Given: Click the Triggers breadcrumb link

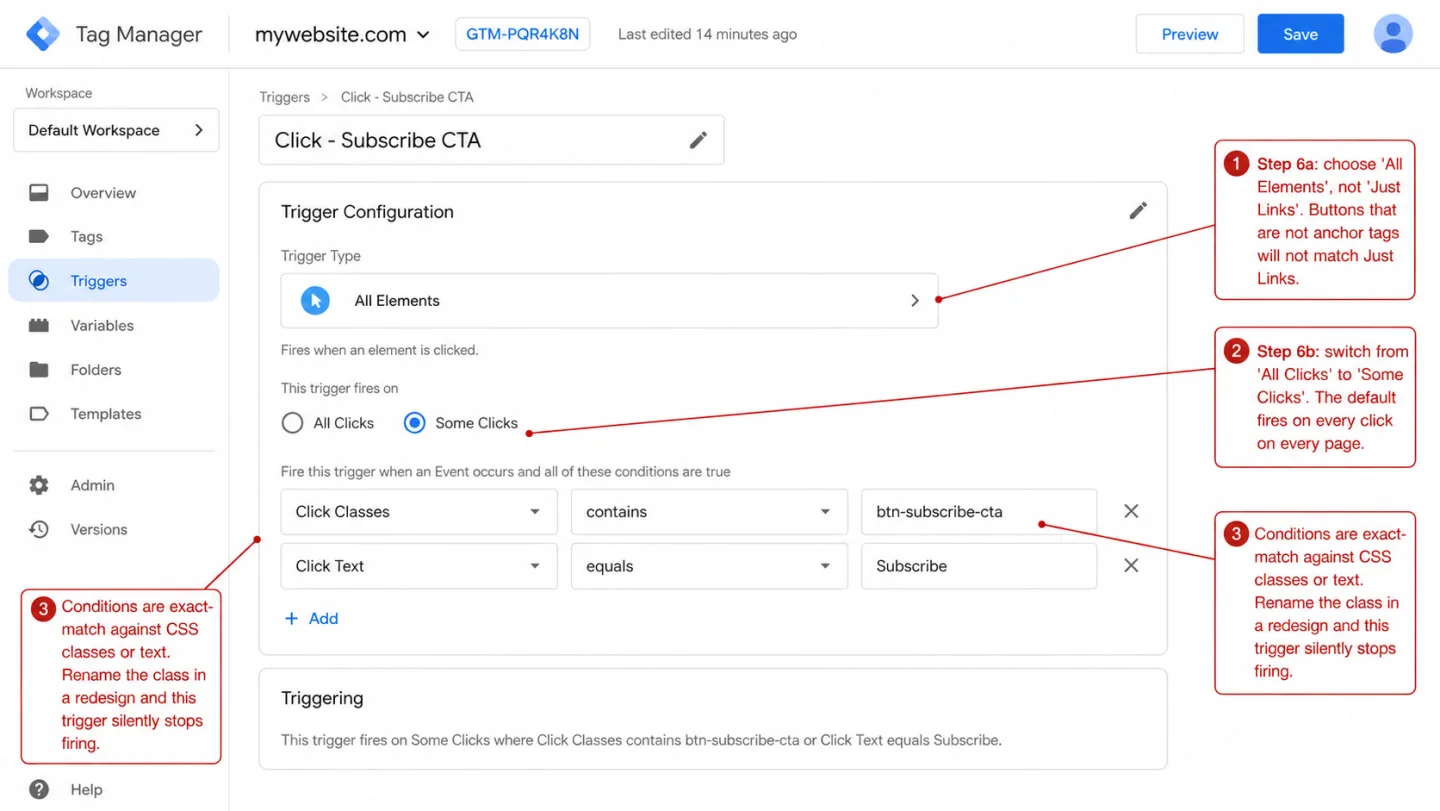Looking at the screenshot, I should (x=284, y=97).
